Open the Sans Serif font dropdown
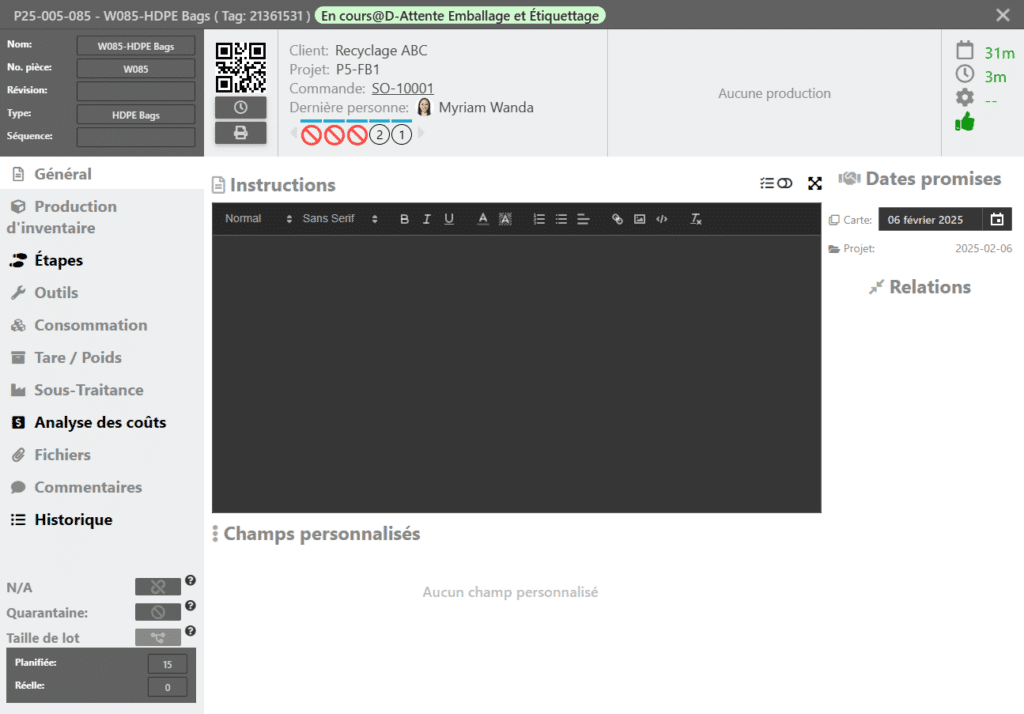This screenshot has width=1024, height=714. click(x=340, y=219)
